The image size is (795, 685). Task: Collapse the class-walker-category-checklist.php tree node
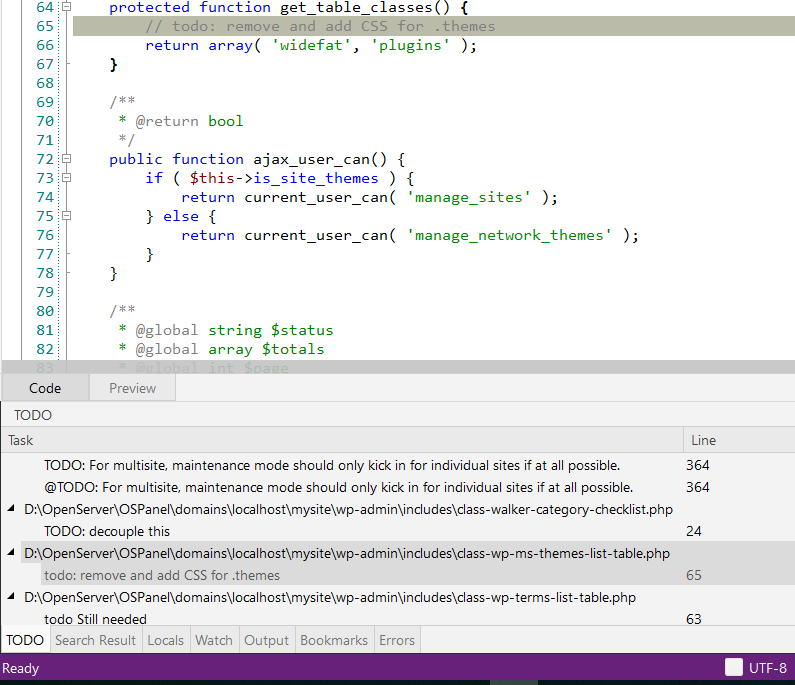click(11, 509)
